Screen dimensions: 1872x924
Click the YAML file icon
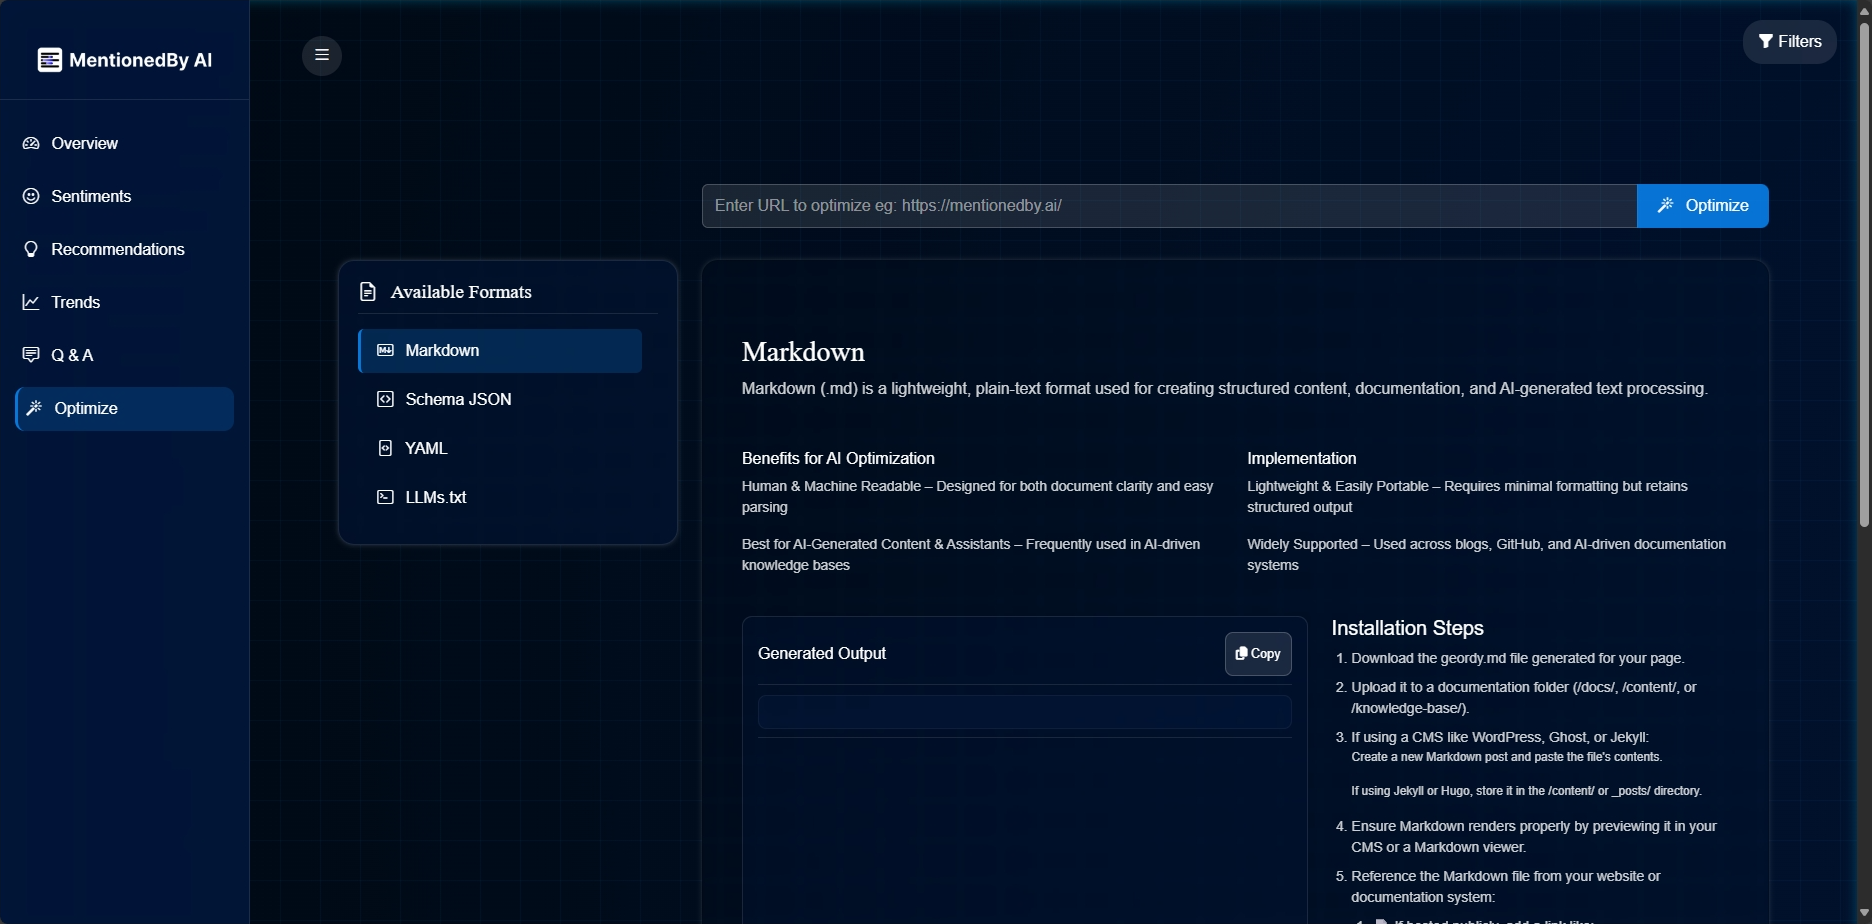(385, 448)
